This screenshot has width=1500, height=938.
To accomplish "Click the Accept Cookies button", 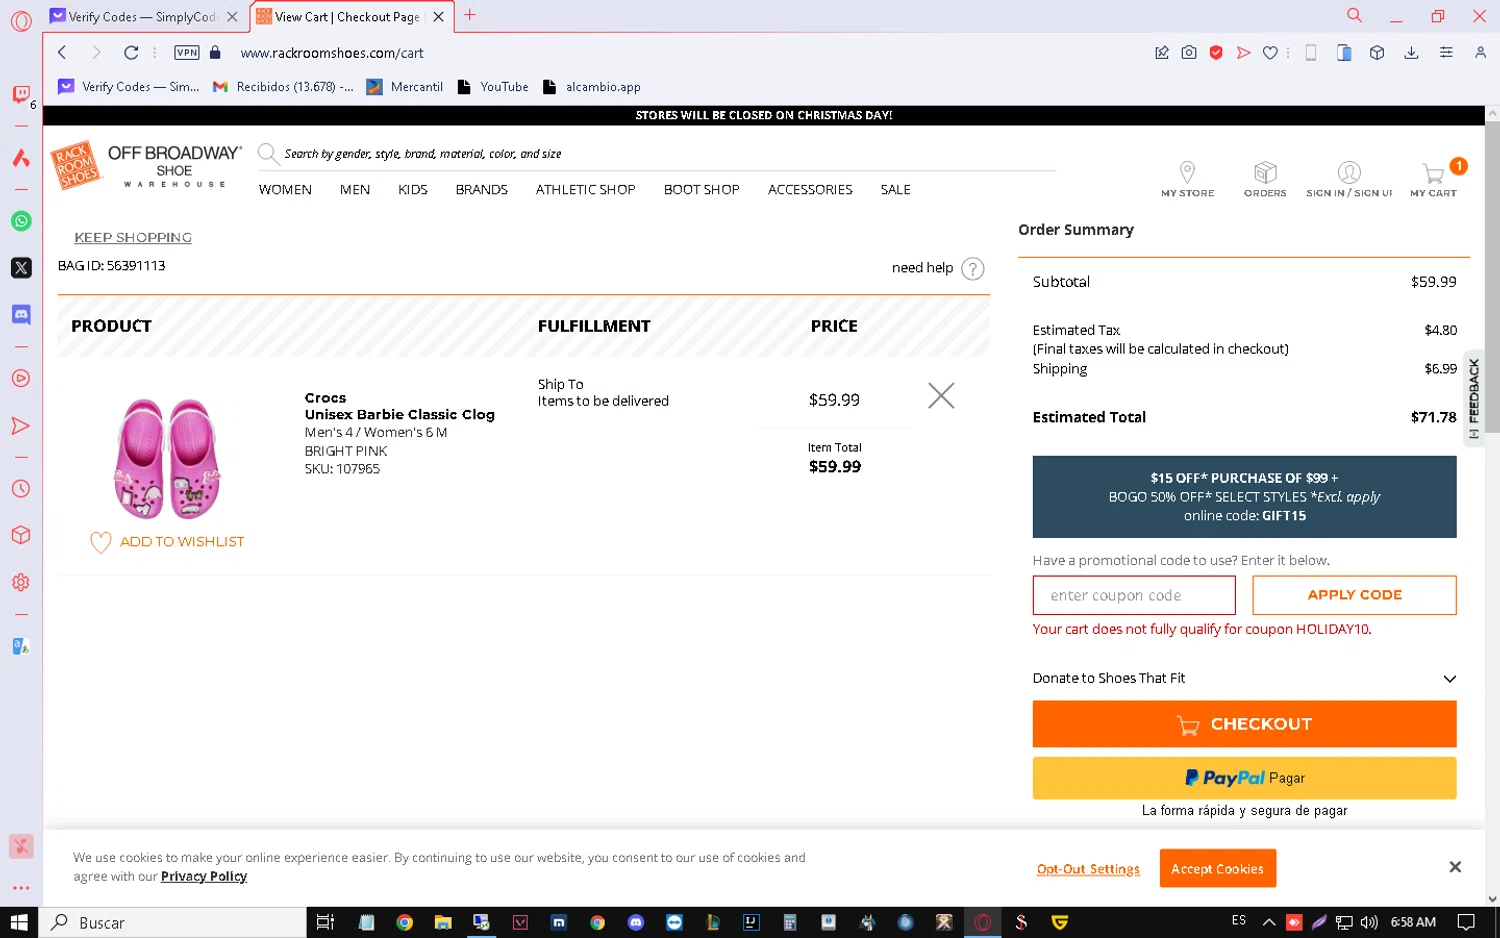I will click(x=1217, y=869).
